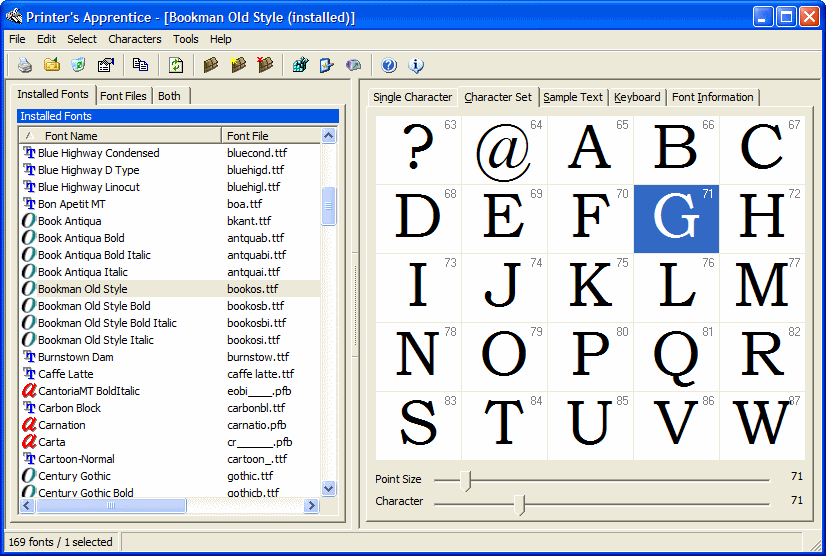
Task: Select the Blue Highway Linocut font
Action: [x=170, y=187]
